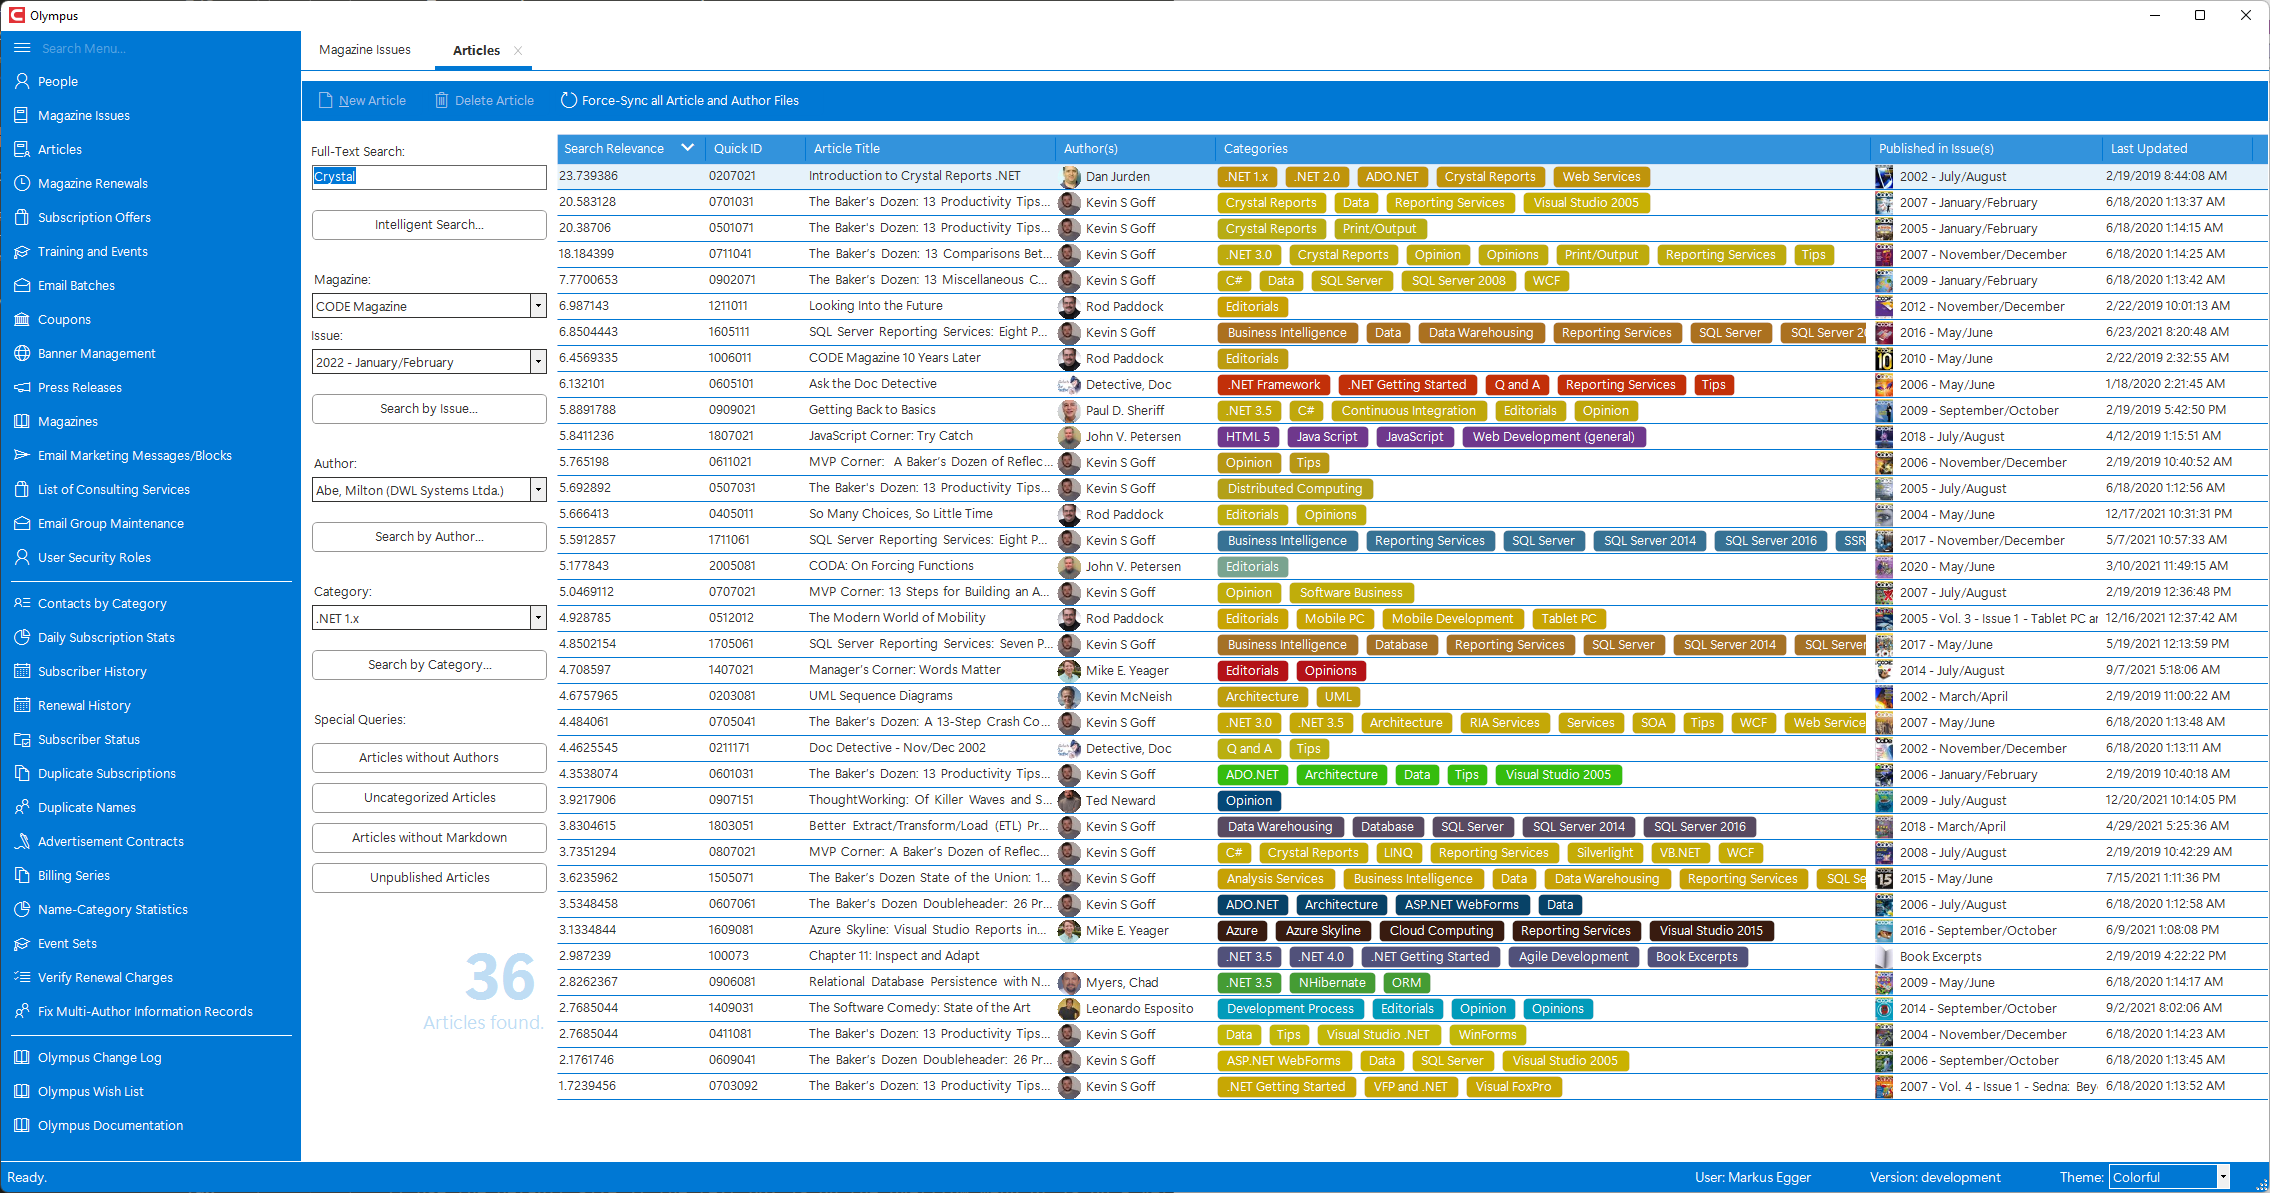Image resolution: width=2270 pixels, height=1193 pixels.
Task: Open the Author dropdown showing Abe, Milton
Action: (x=538, y=491)
